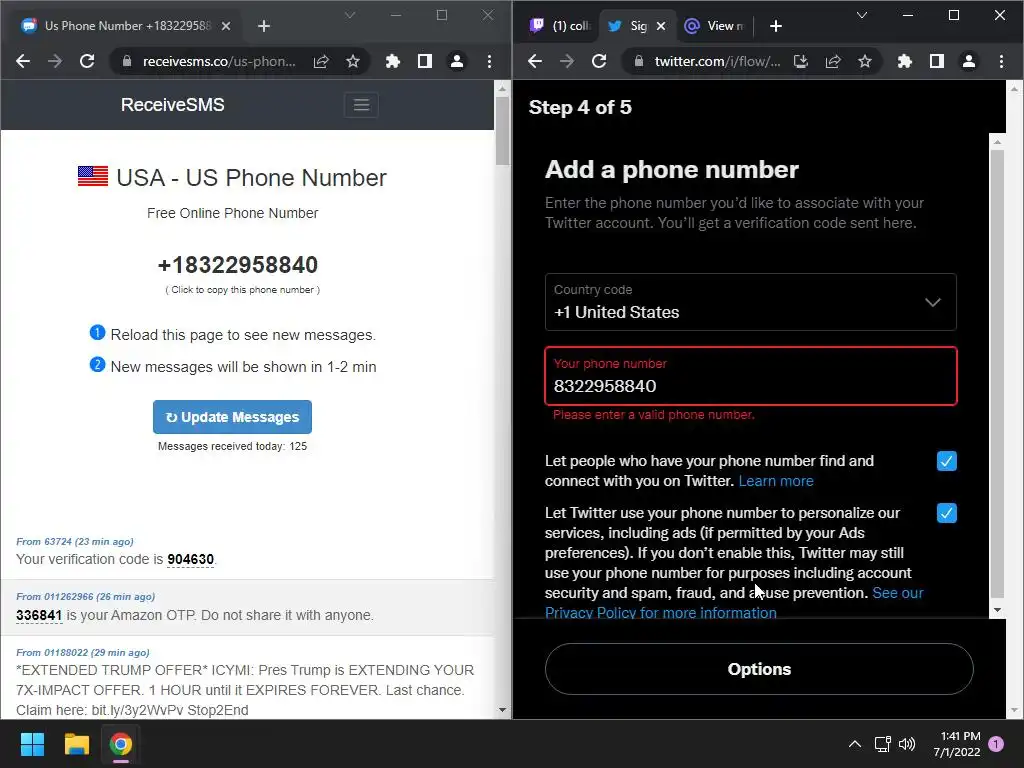Click ReceiveSMS page scrollbar thumb
1024x768 pixels.
click(x=502, y=131)
